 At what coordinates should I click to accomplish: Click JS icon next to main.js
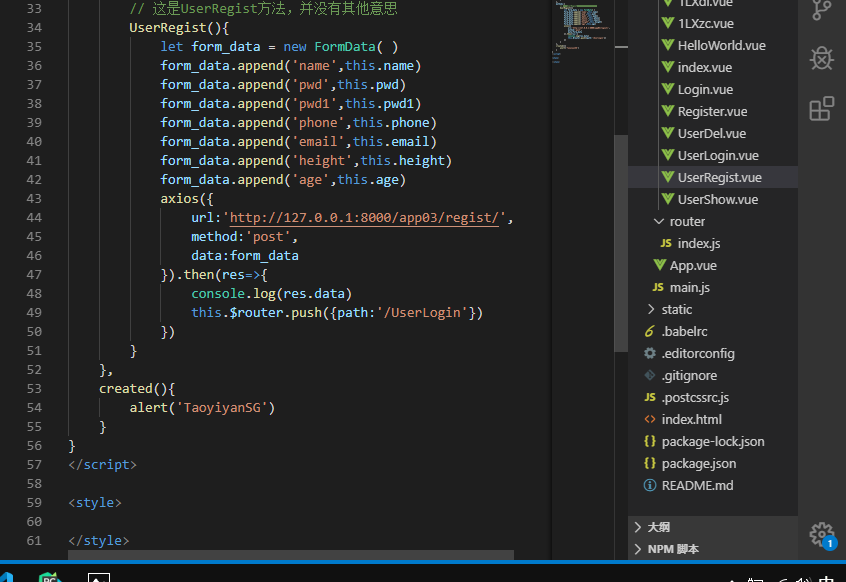pyautogui.click(x=656, y=287)
